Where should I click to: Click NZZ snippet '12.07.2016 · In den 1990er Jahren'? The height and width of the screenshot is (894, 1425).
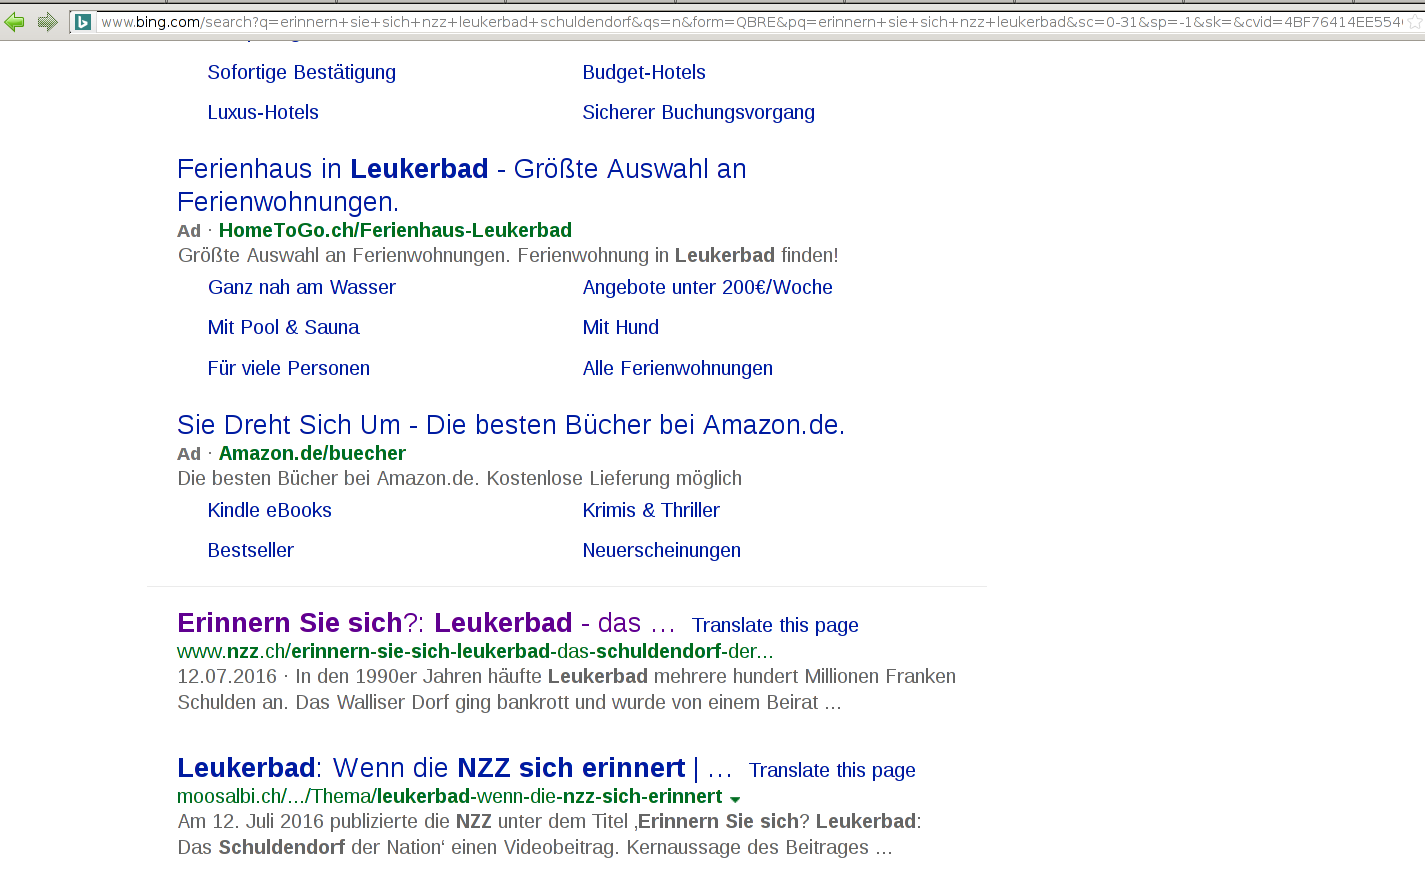tap(566, 689)
